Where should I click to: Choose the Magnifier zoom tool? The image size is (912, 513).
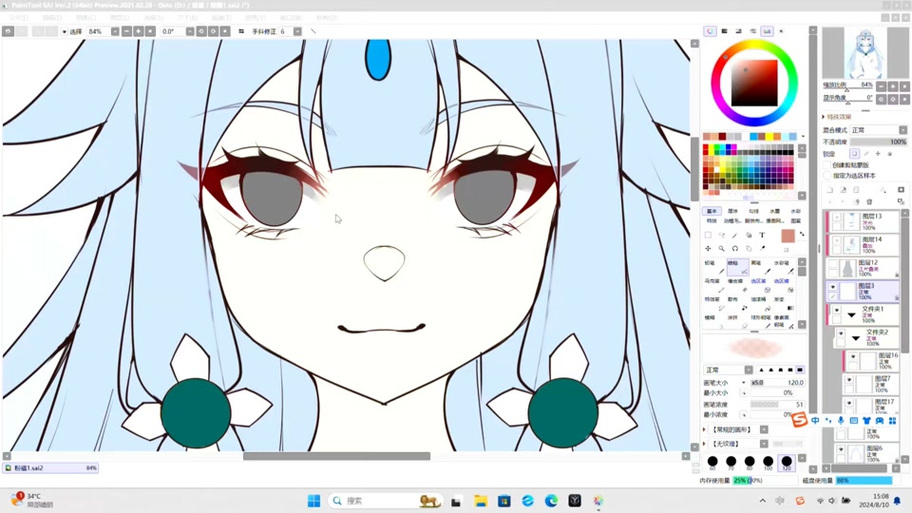(721, 248)
